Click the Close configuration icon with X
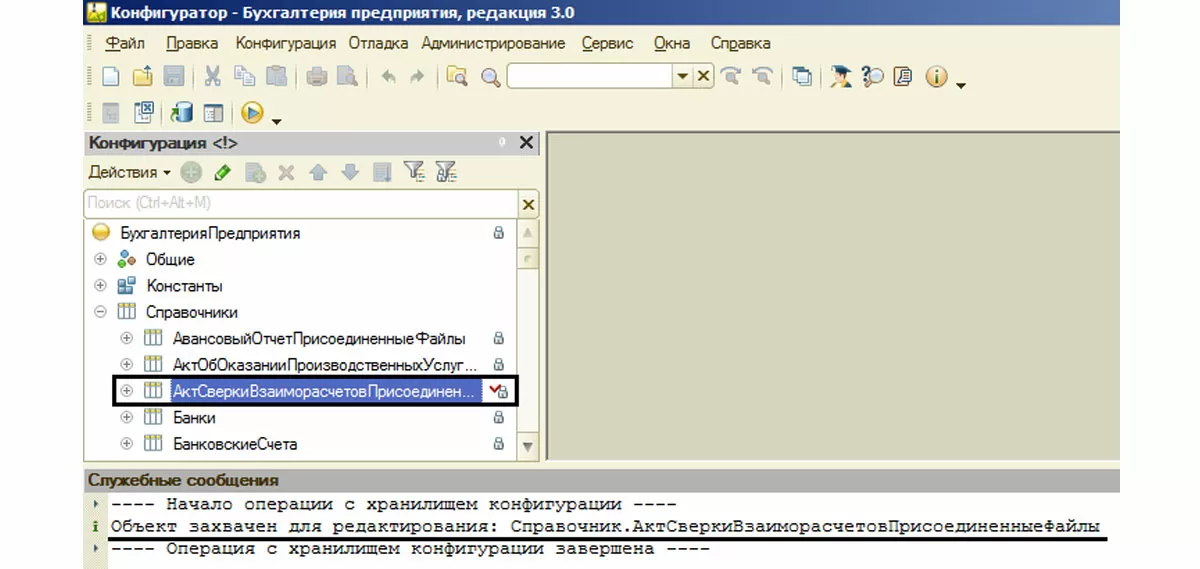 click(x=143, y=113)
